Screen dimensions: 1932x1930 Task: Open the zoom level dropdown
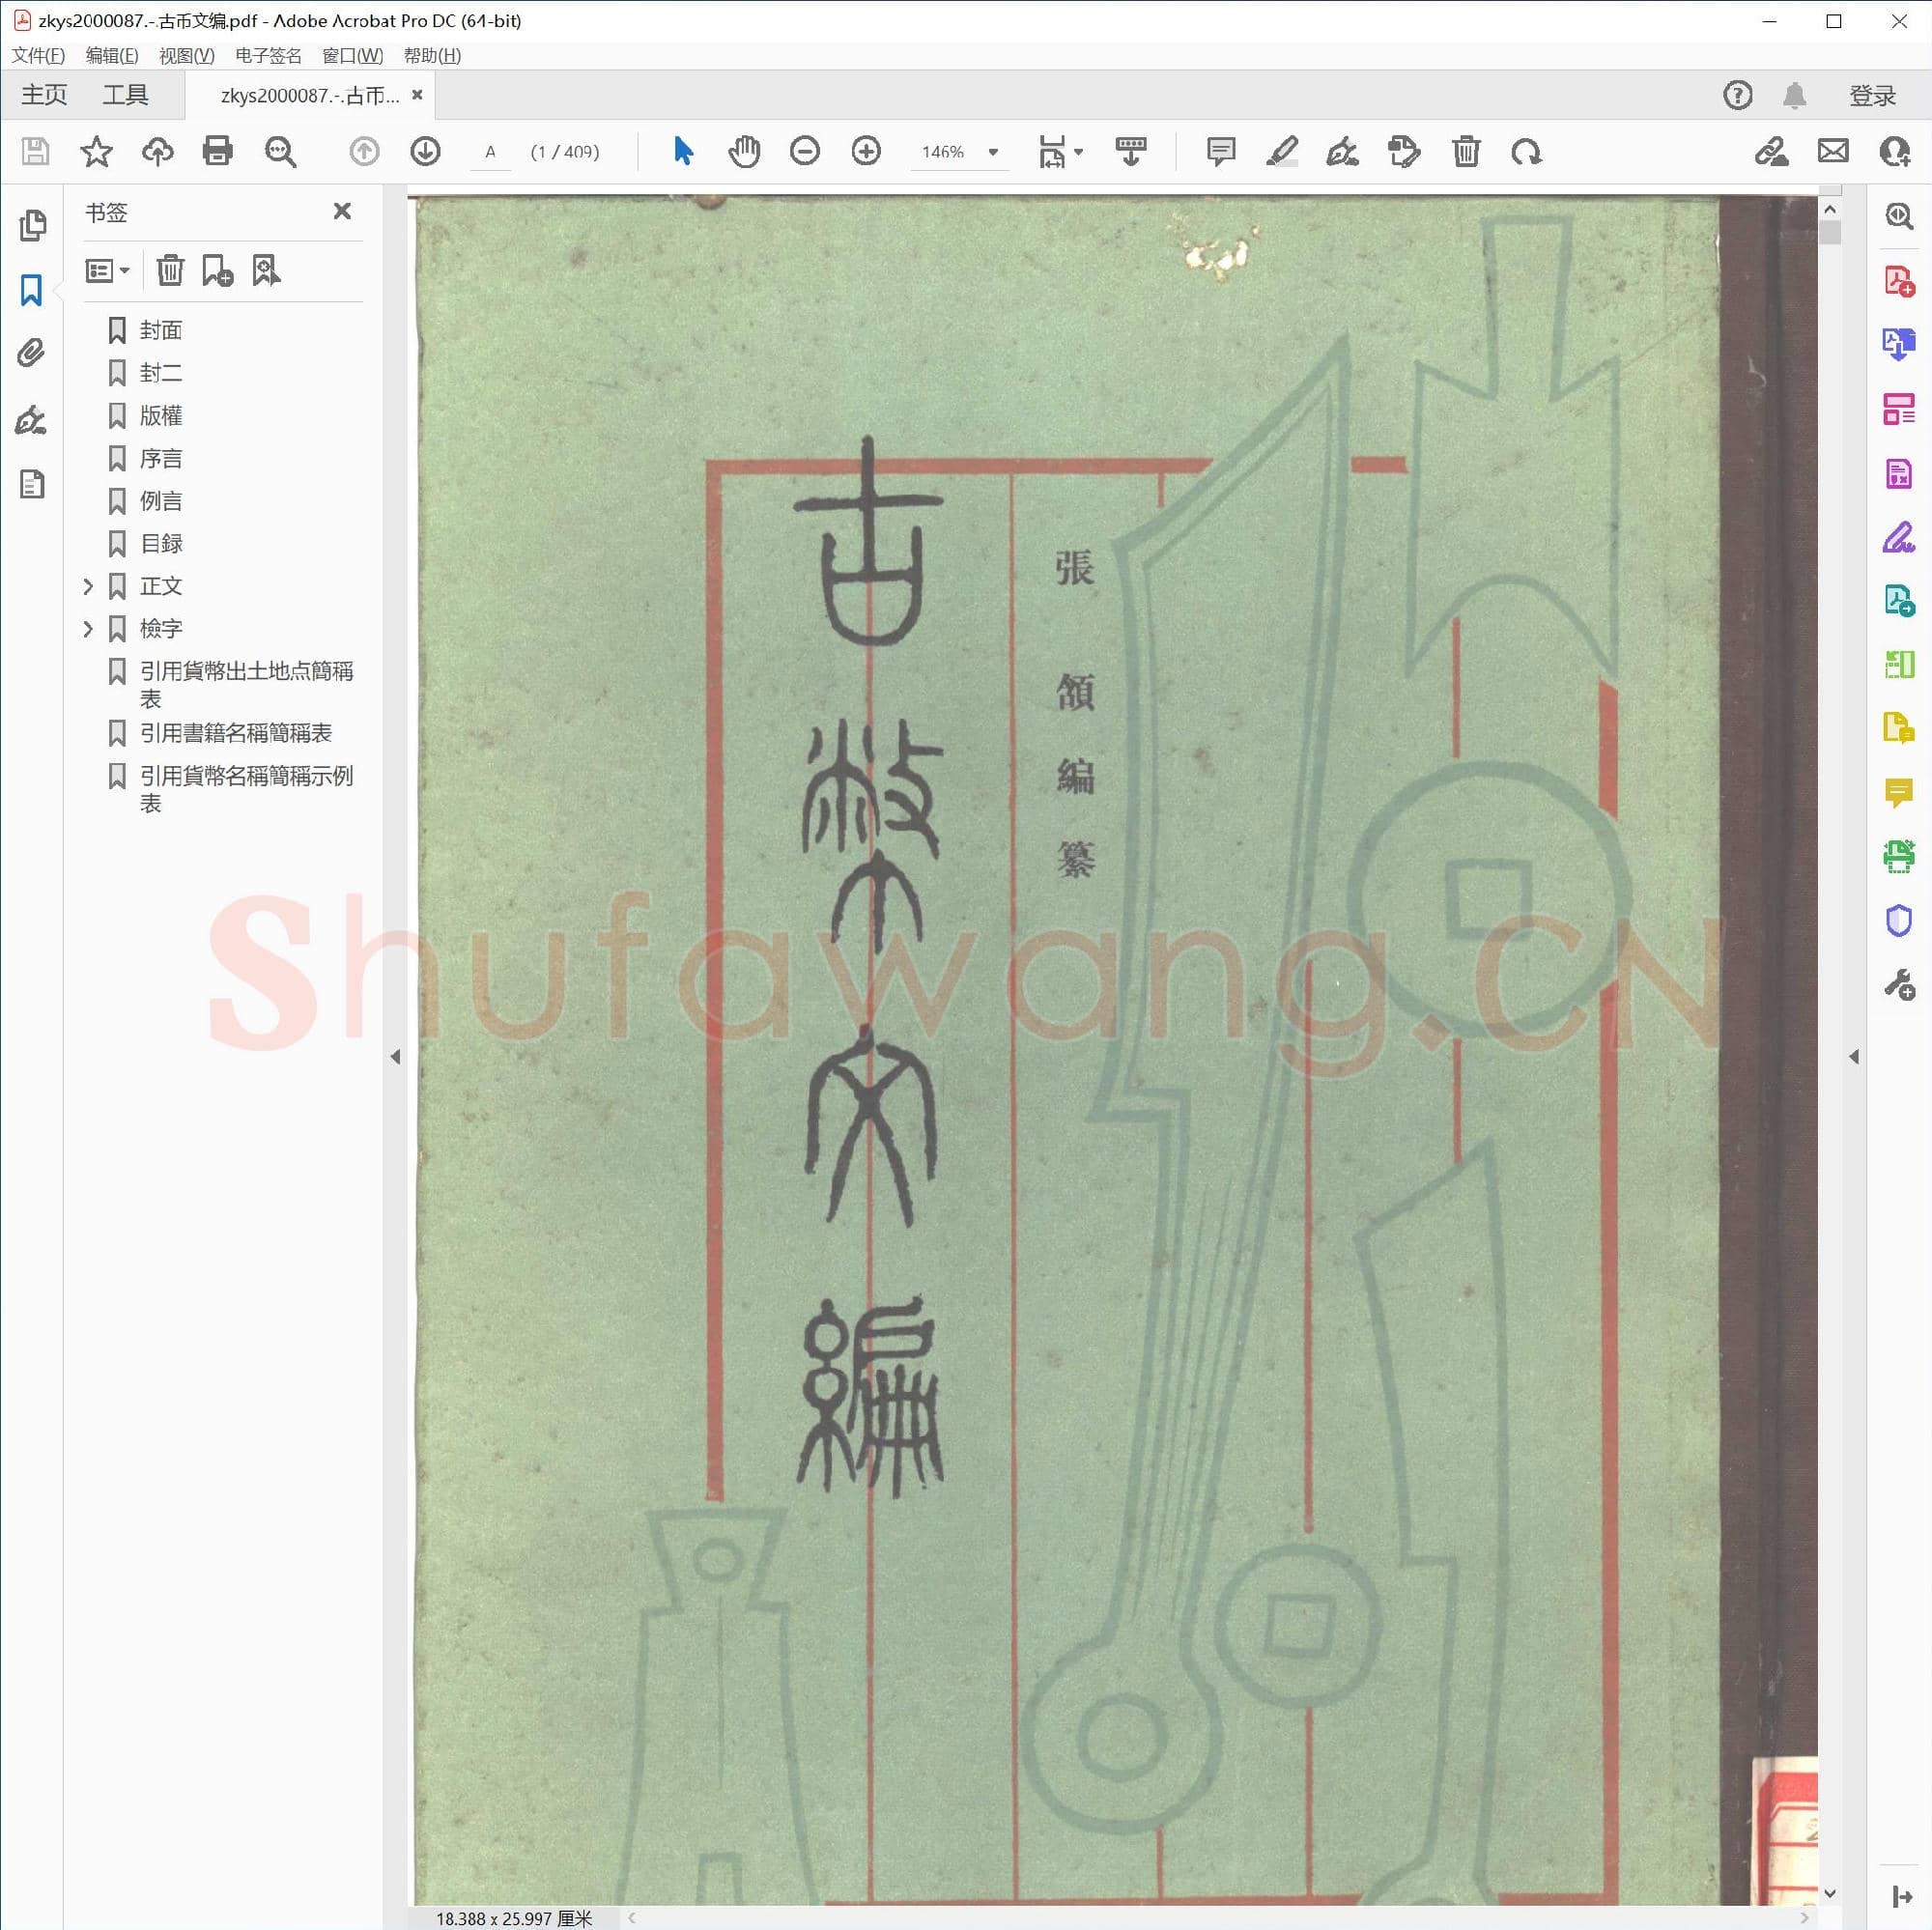coord(992,152)
